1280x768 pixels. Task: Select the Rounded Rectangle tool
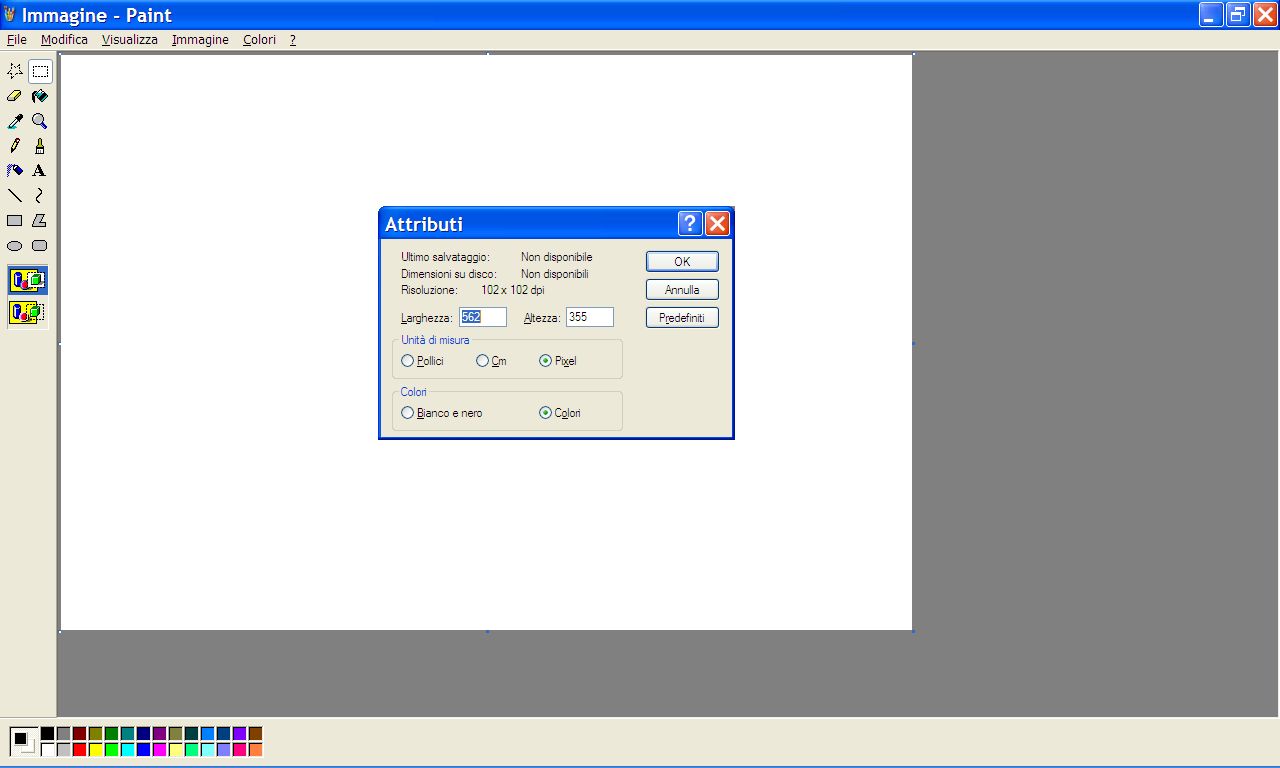[x=40, y=246]
